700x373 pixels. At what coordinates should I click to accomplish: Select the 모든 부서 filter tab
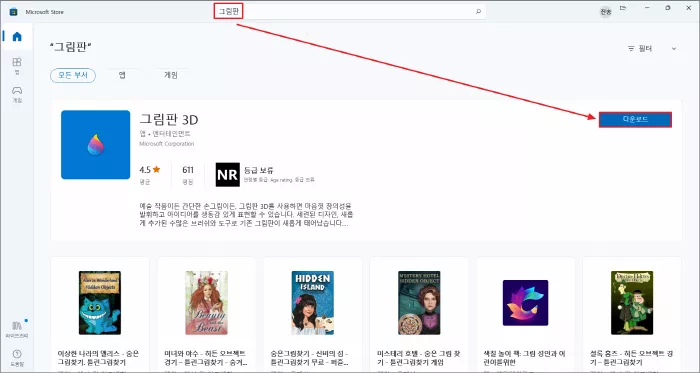tap(73, 75)
